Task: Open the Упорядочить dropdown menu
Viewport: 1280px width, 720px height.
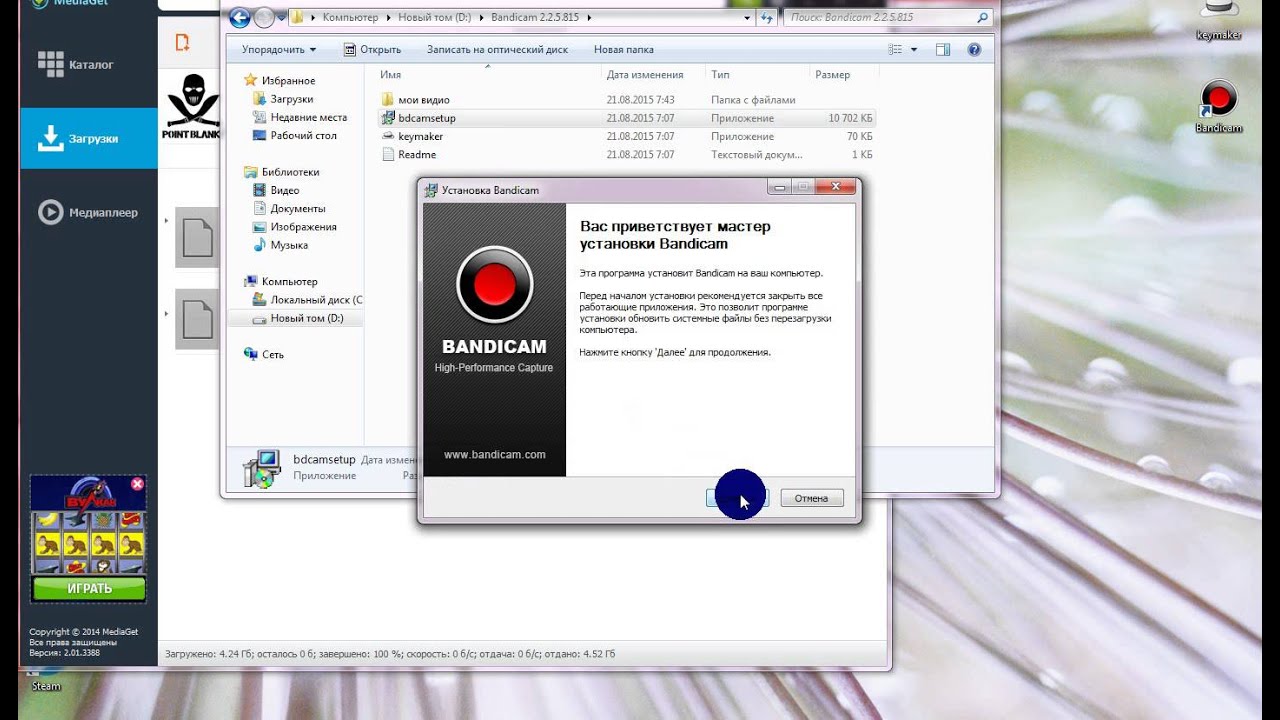Action: click(279, 49)
